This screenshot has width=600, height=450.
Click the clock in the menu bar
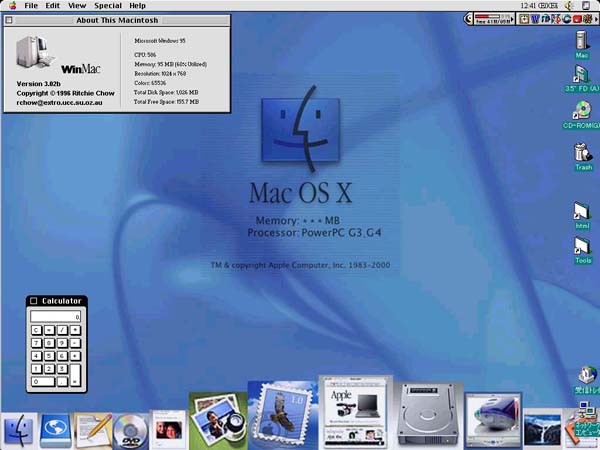tap(539, 6)
